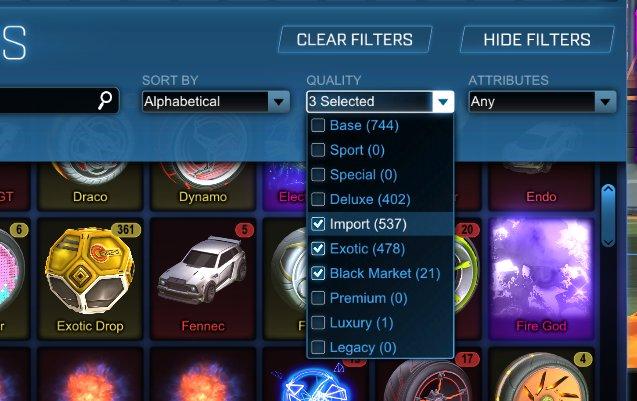637x401 pixels.
Task: Click the search magnifier icon
Action: pos(105,100)
